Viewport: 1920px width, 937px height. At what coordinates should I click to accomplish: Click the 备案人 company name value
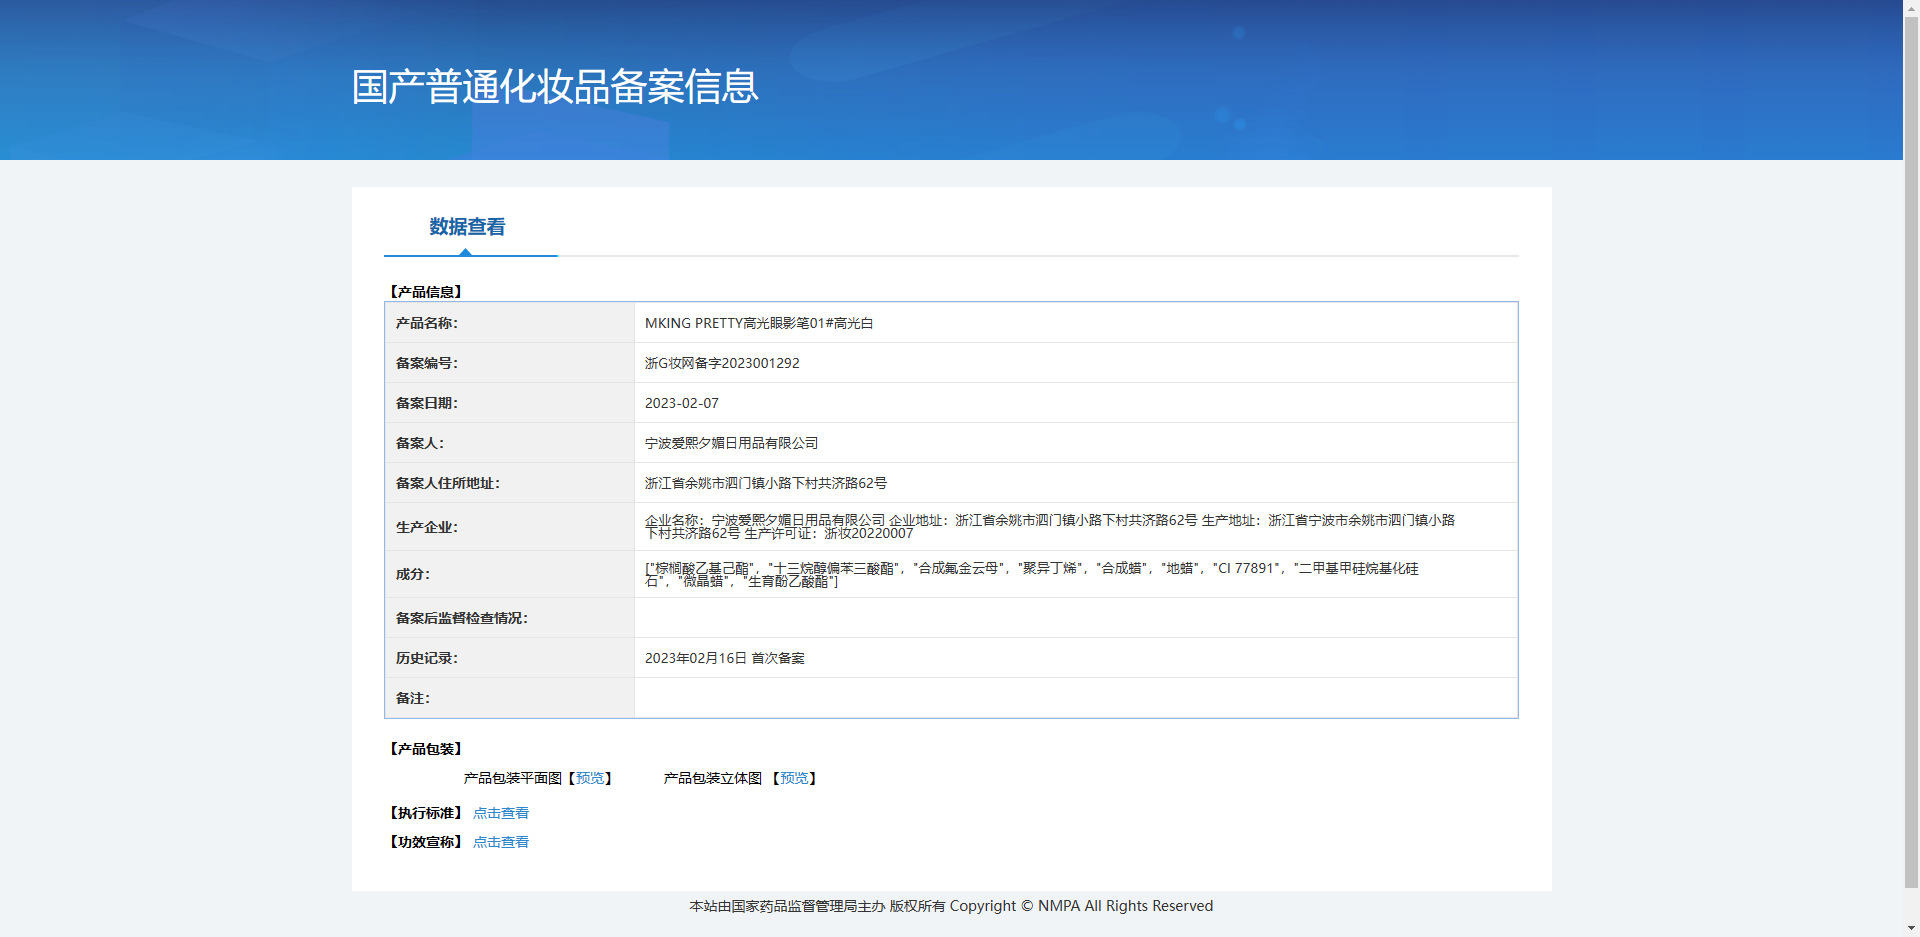pyautogui.click(x=731, y=443)
